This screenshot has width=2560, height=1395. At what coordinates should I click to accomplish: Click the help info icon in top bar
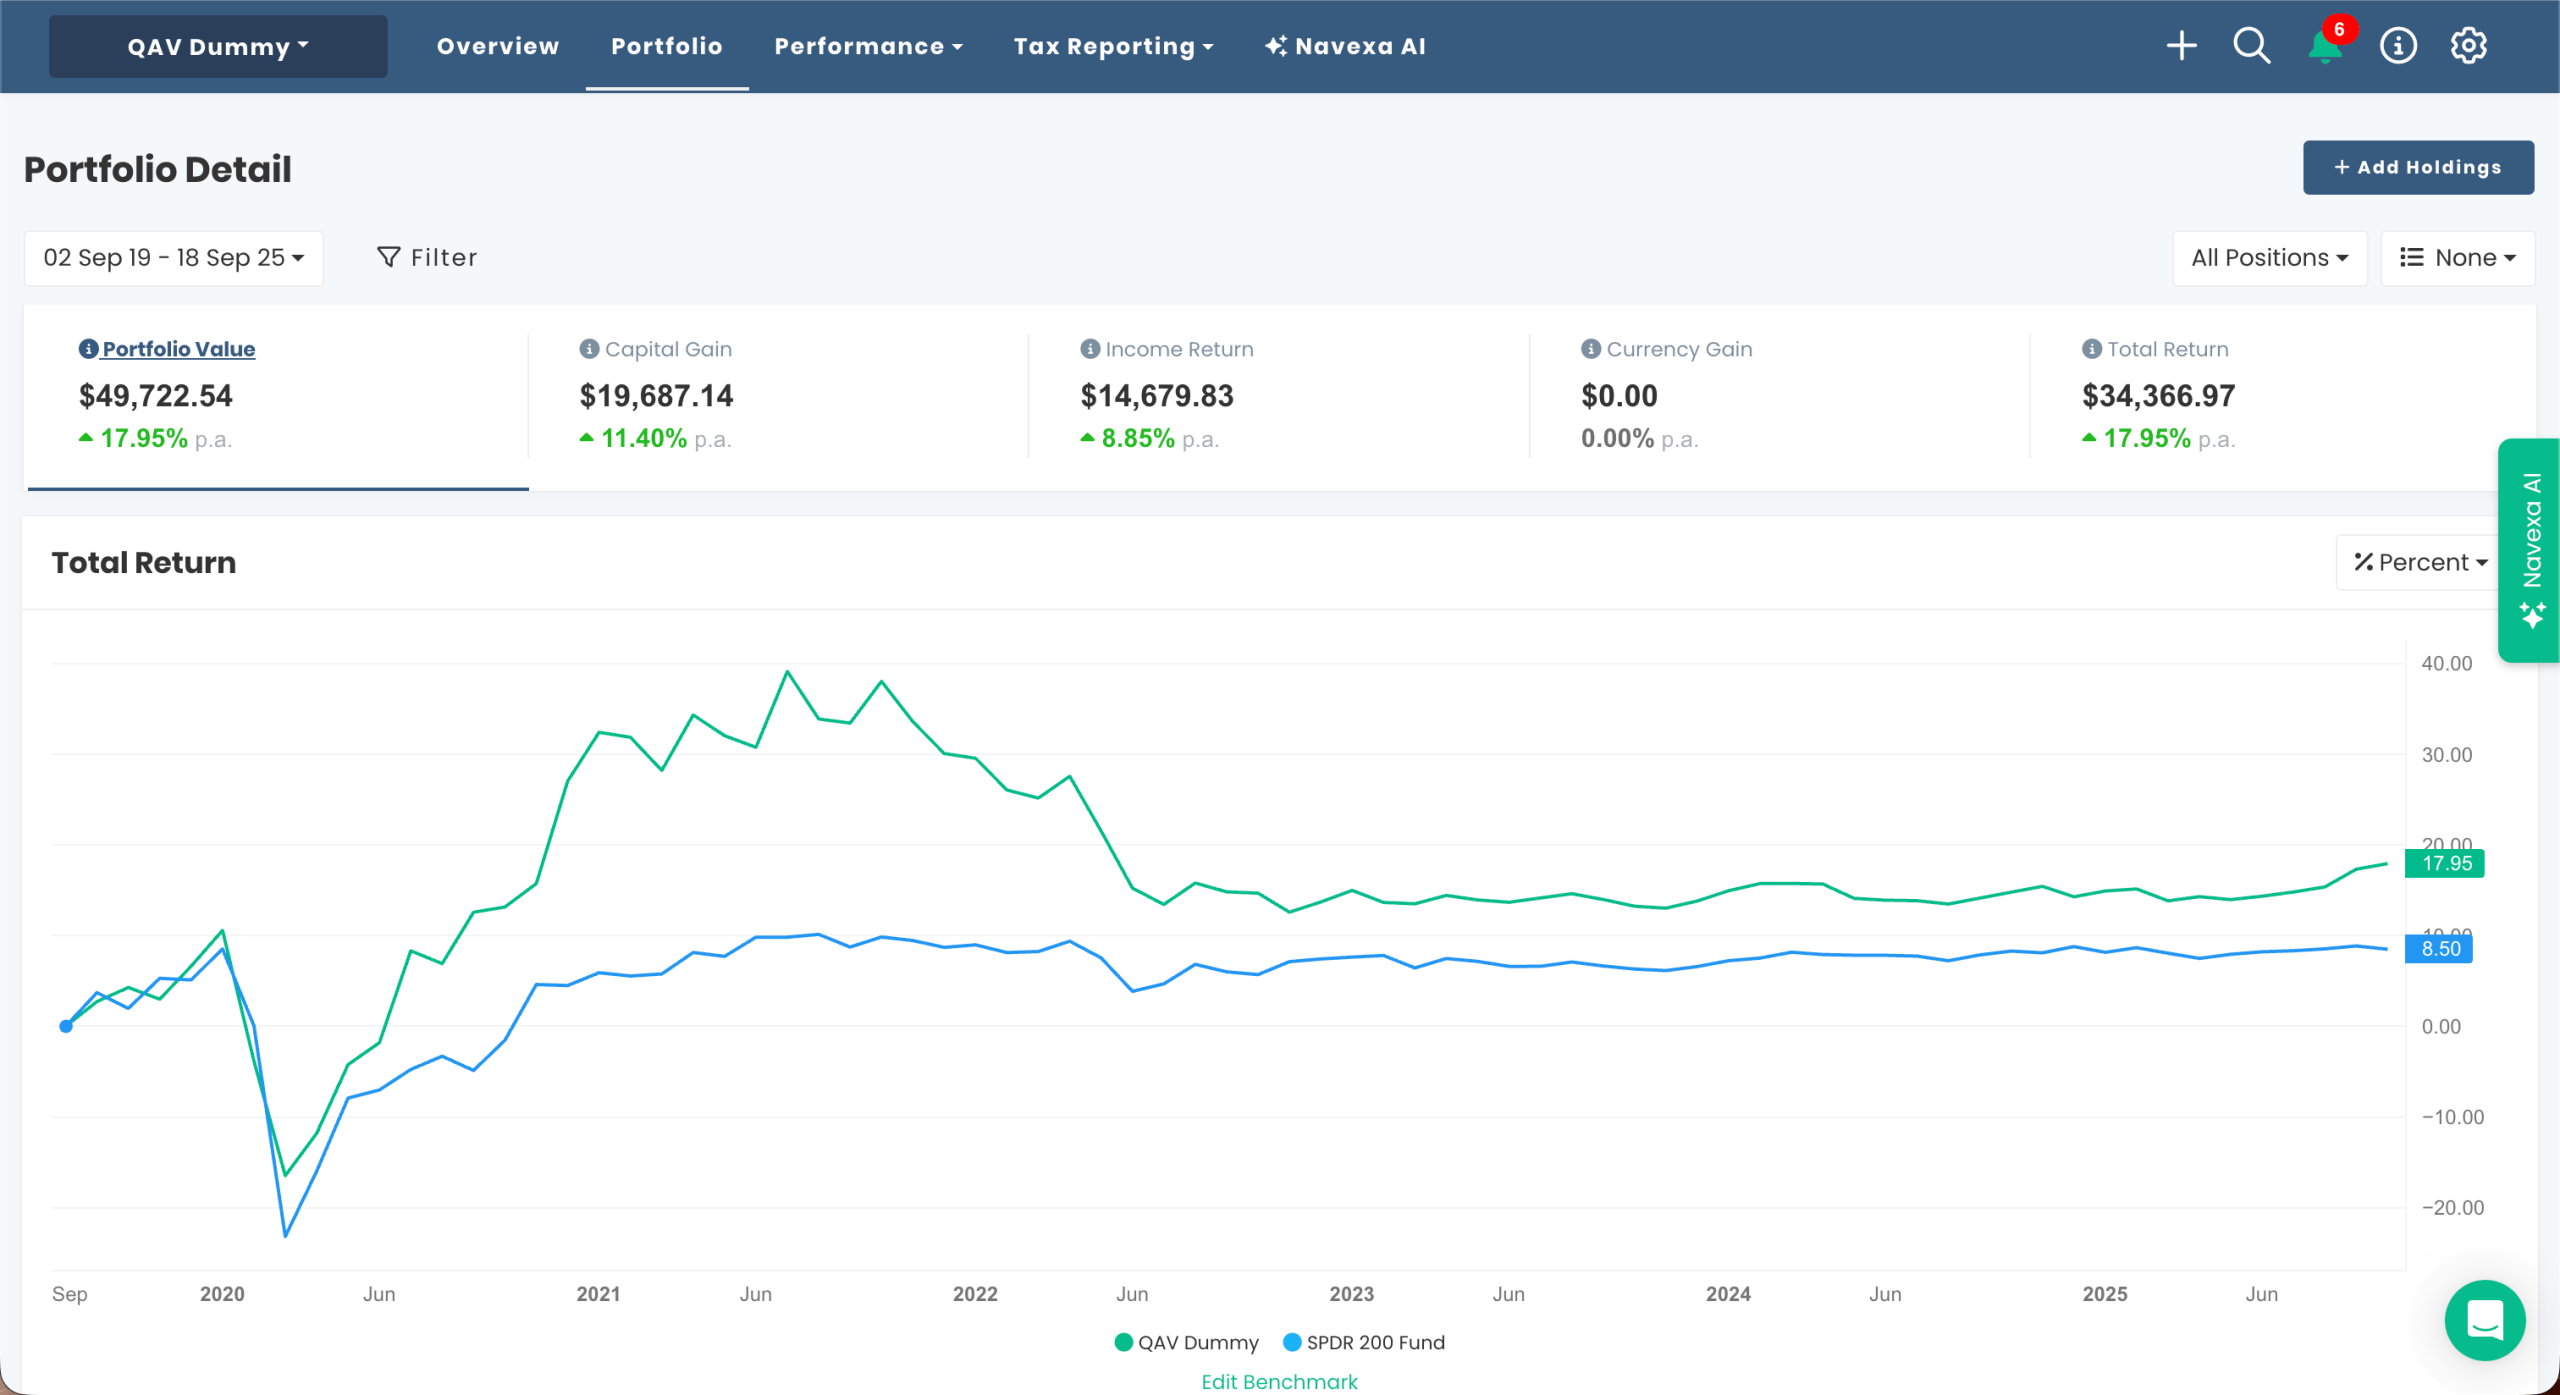(2397, 46)
